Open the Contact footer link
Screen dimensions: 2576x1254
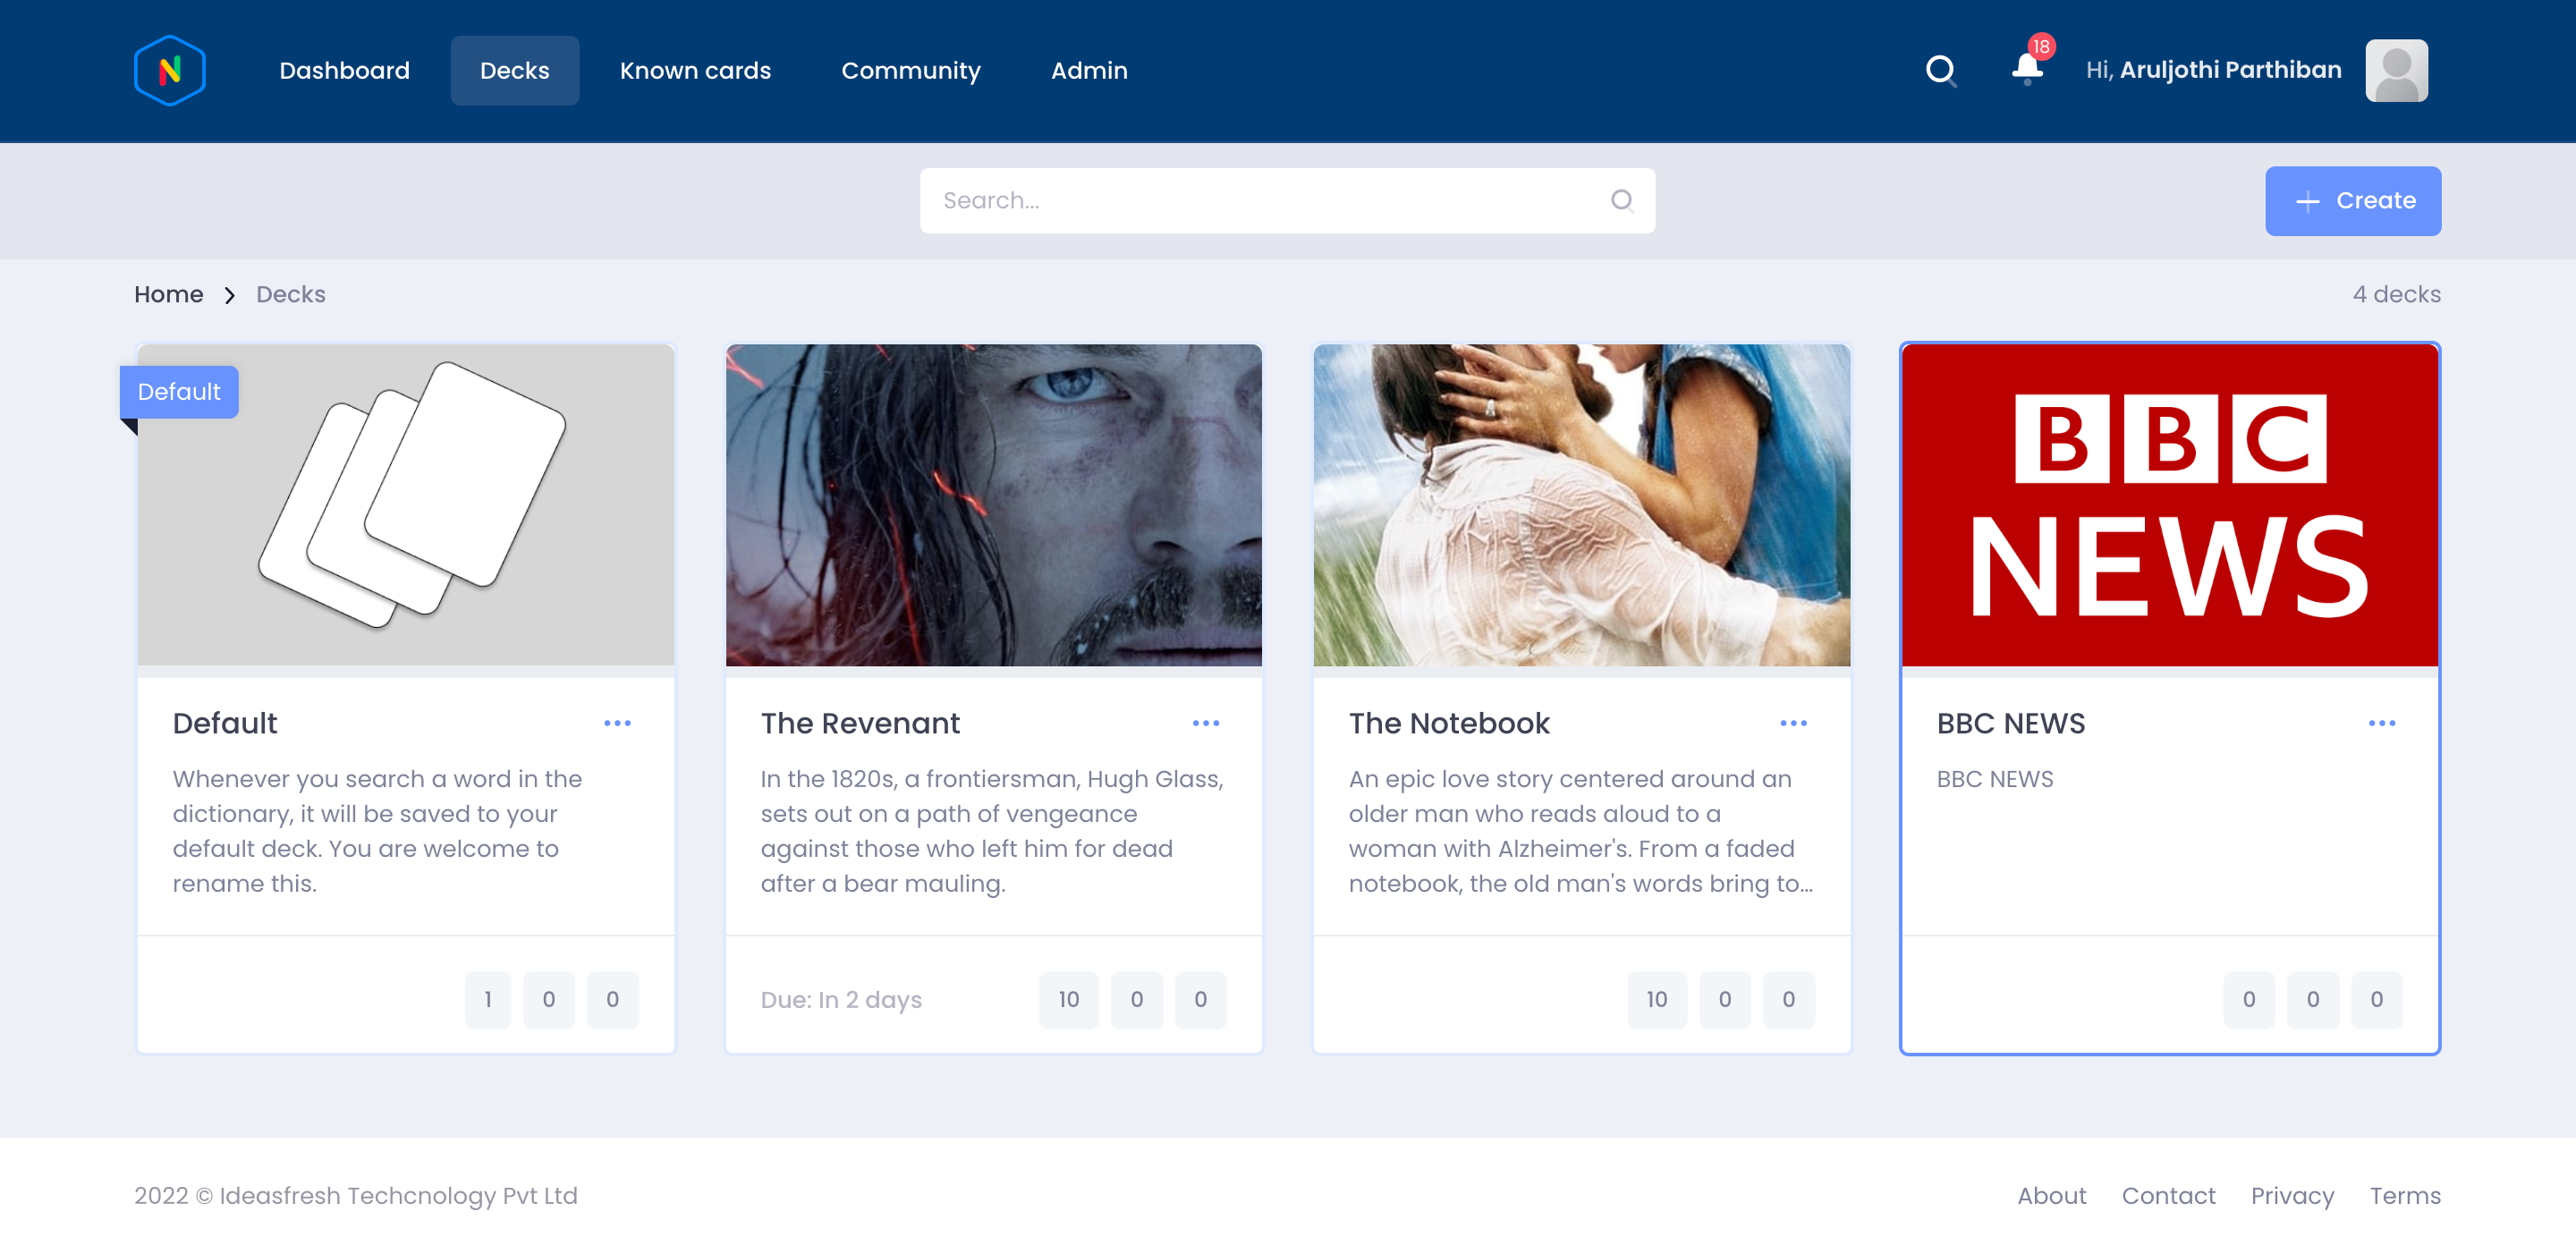point(2168,1195)
